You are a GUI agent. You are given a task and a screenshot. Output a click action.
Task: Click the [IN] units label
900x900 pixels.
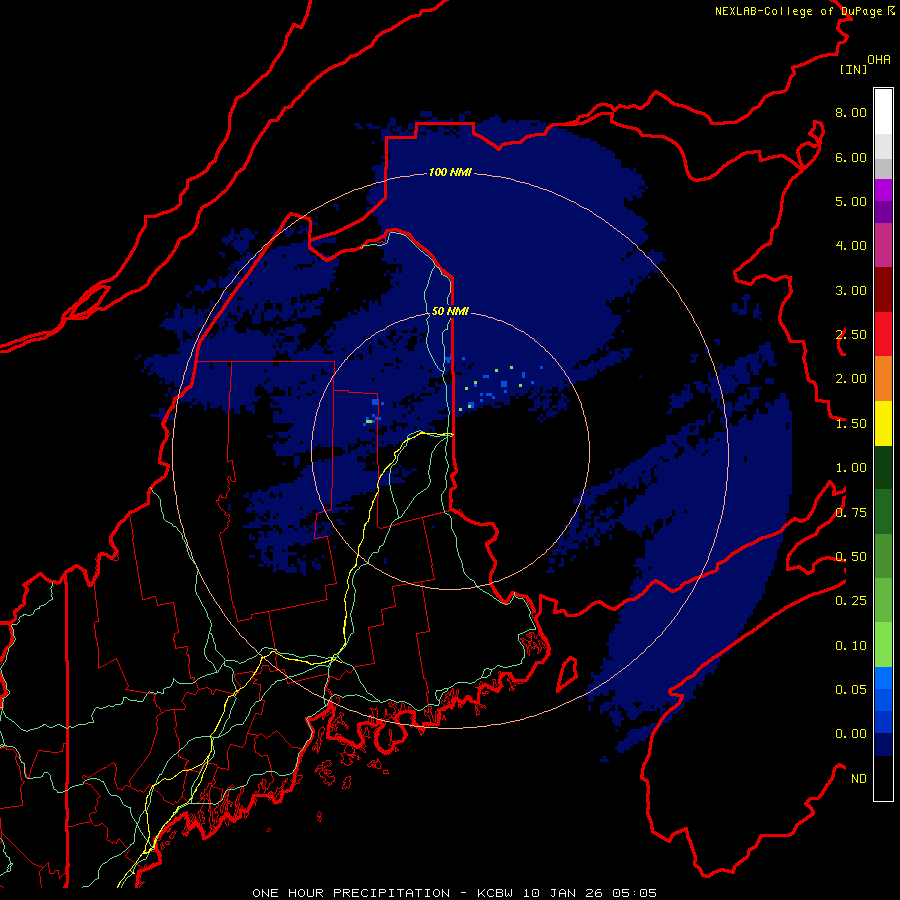[x=853, y=69]
